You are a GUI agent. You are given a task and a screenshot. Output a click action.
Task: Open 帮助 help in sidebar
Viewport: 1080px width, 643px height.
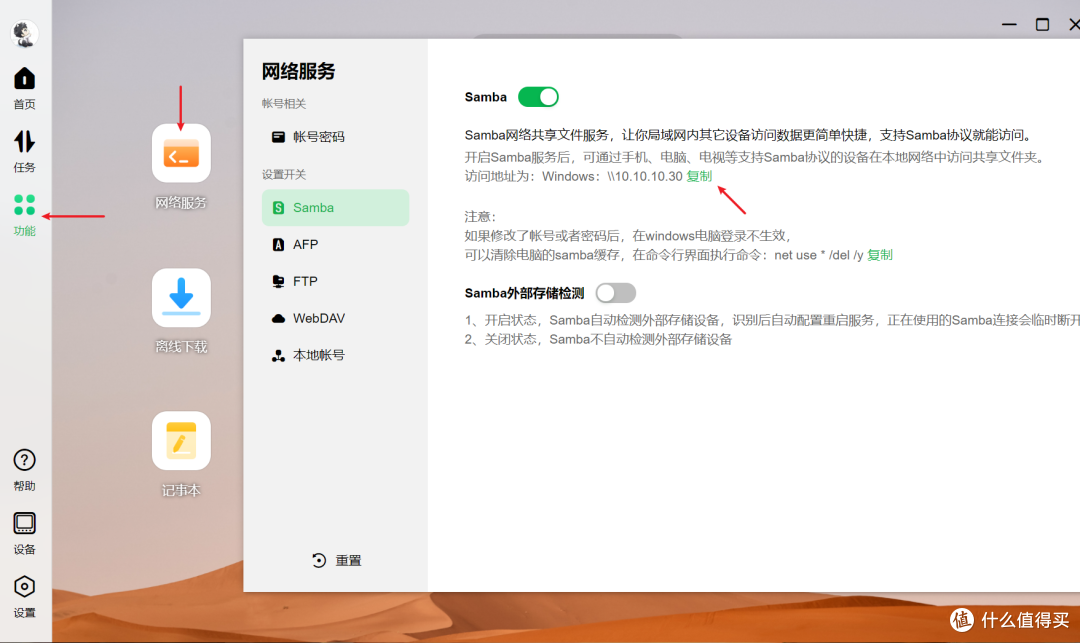pos(24,469)
